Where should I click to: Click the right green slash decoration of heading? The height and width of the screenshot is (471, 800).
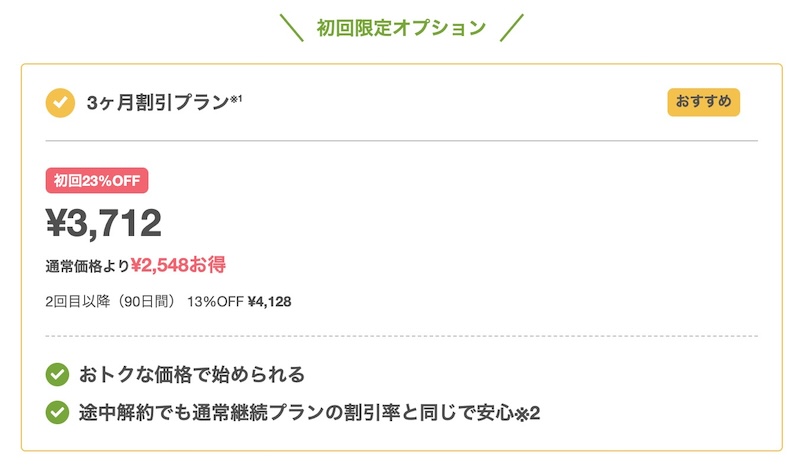(x=512, y=28)
